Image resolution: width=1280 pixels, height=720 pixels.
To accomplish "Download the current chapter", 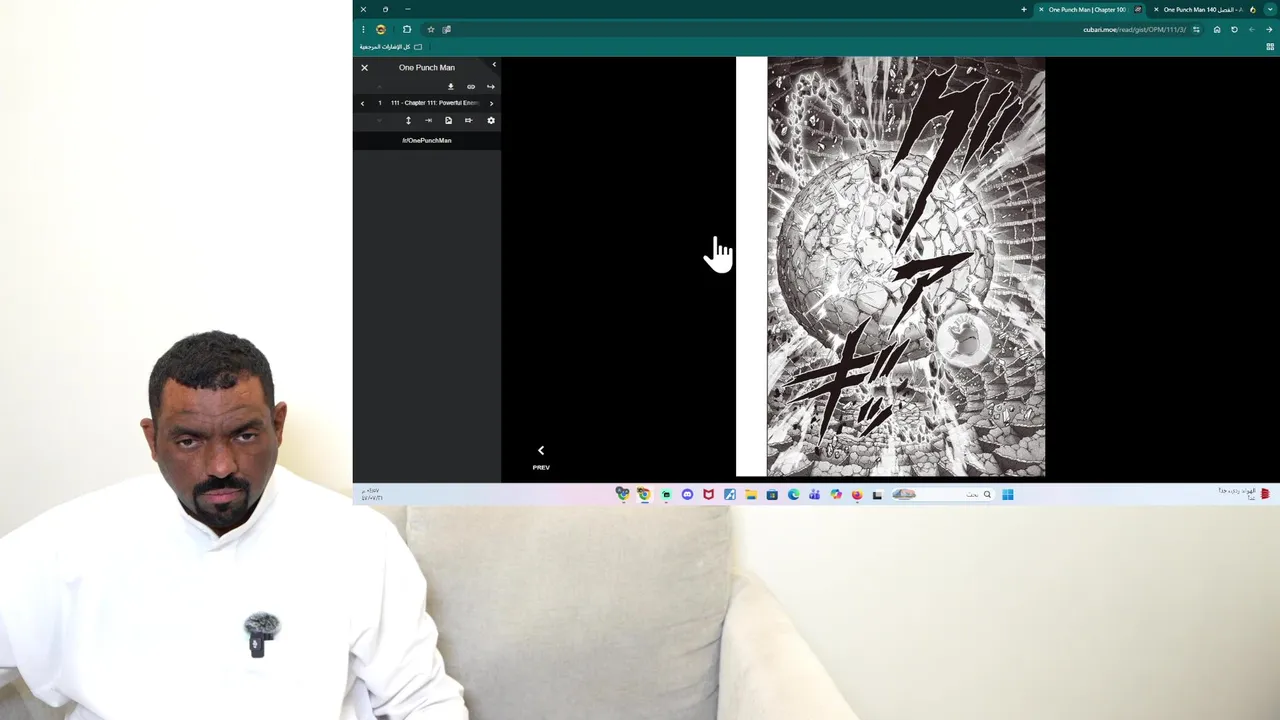I will (451, 87).
